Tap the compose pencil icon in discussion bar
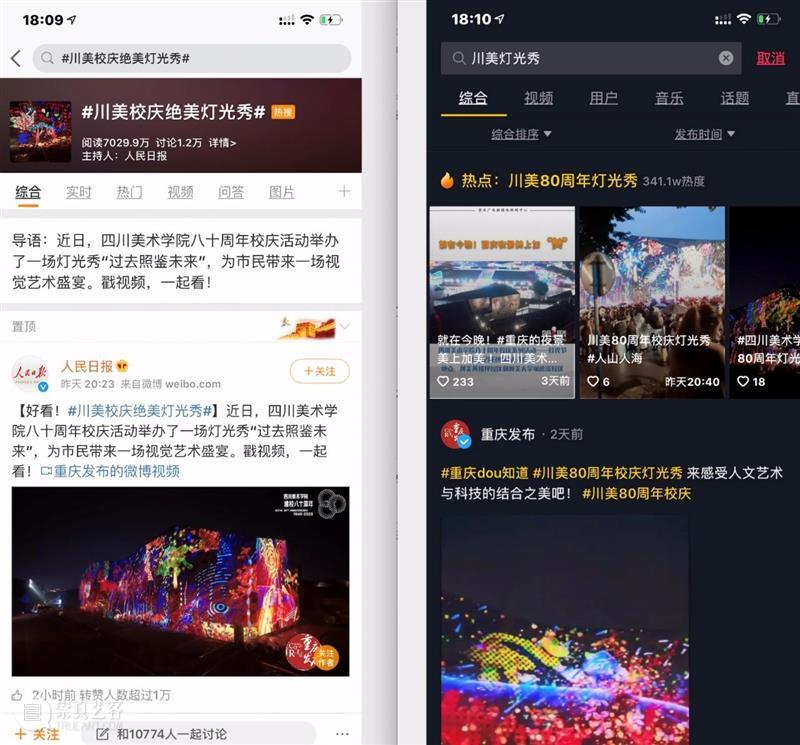This screenshot has height=745, width=800. (x=103, y=734)
